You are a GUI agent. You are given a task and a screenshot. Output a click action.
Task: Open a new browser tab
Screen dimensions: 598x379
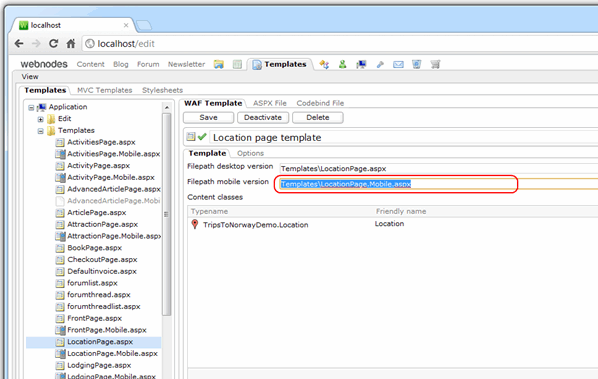click(x=144, y=25)
